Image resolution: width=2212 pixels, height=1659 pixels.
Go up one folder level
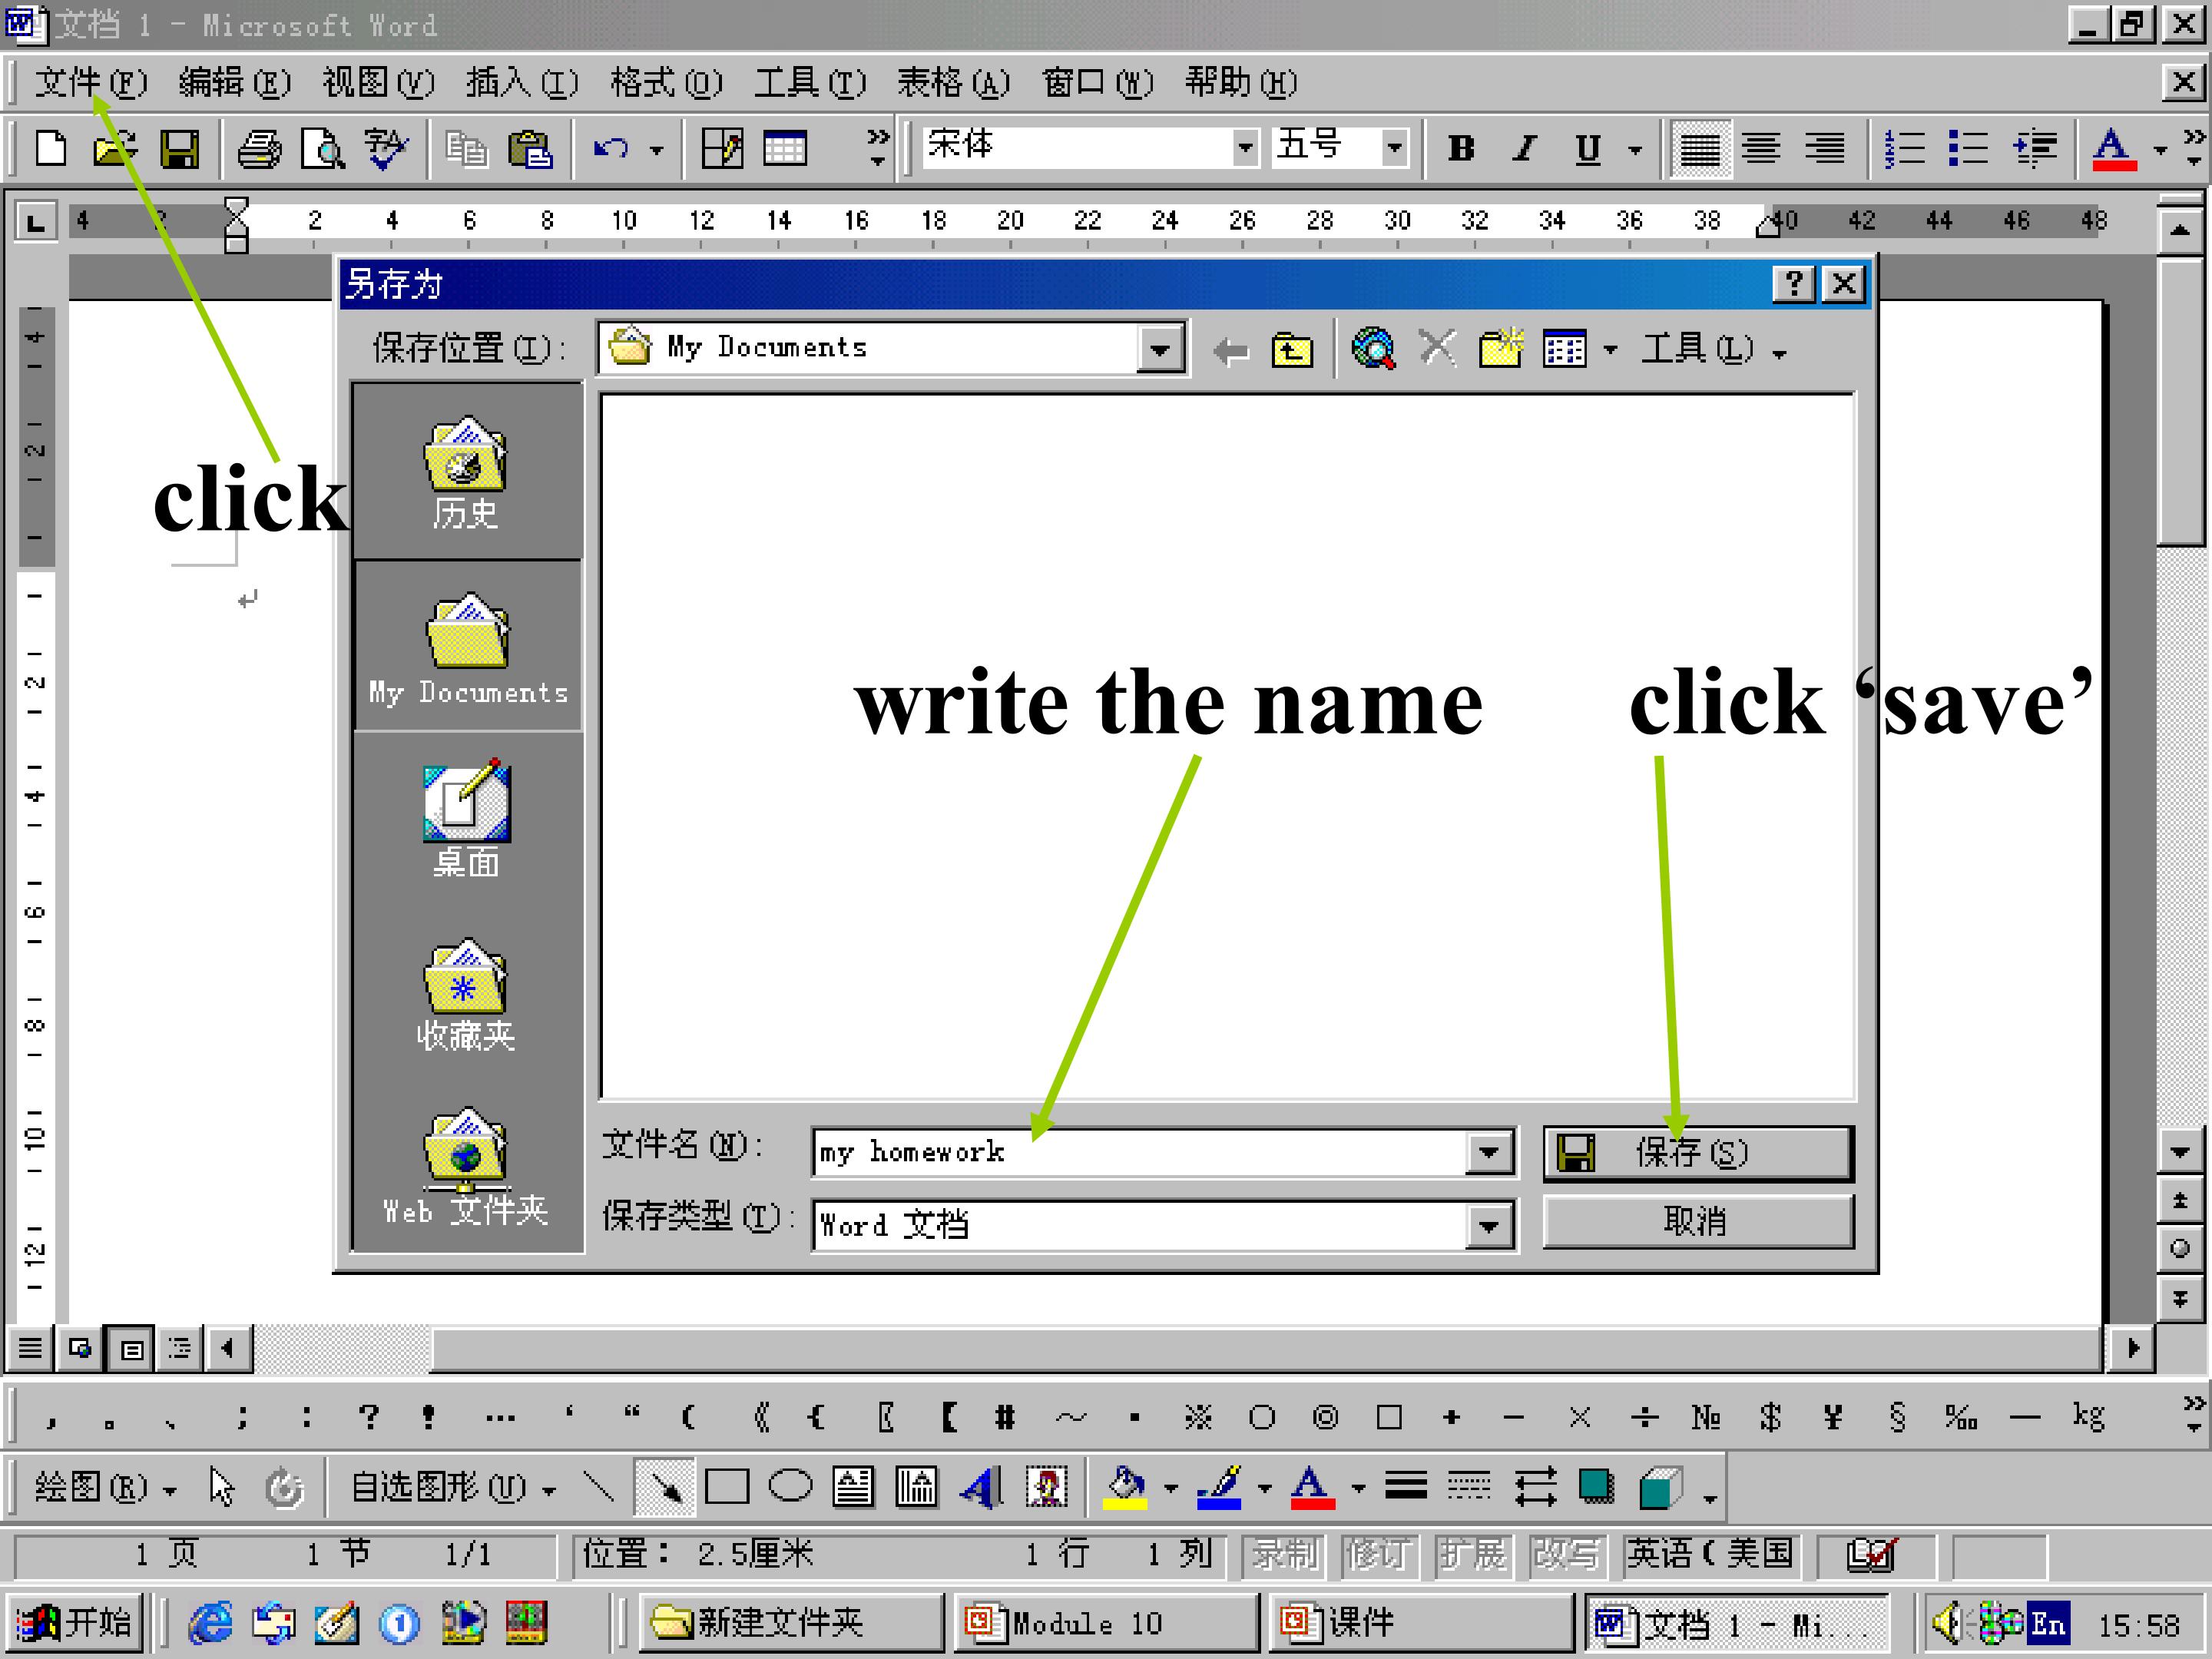tap(1292, 351)
